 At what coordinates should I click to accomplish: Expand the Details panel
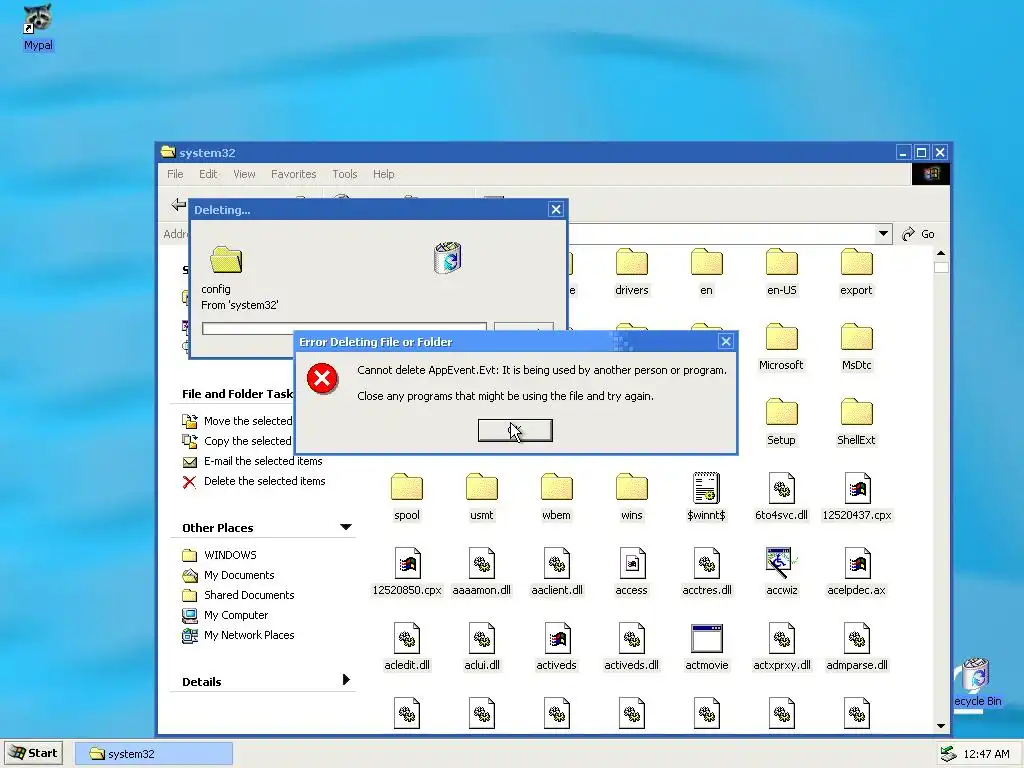(345, 680)
